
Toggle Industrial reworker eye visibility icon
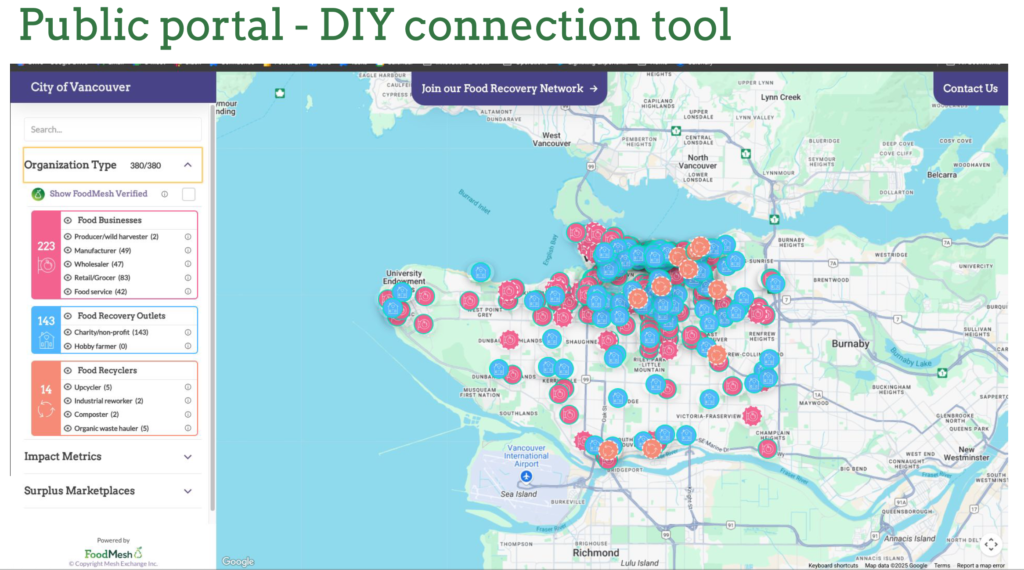[x=68, y=401]
